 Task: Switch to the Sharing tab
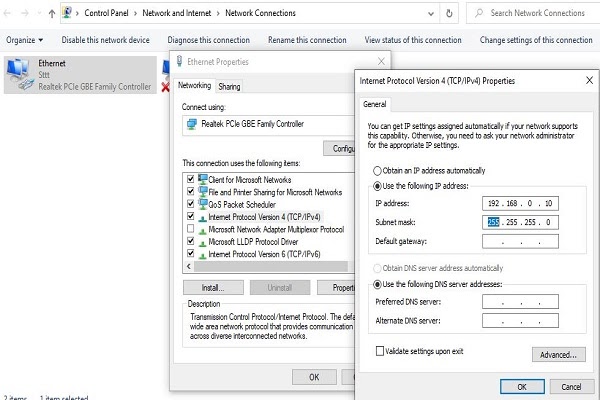[229, 87]
